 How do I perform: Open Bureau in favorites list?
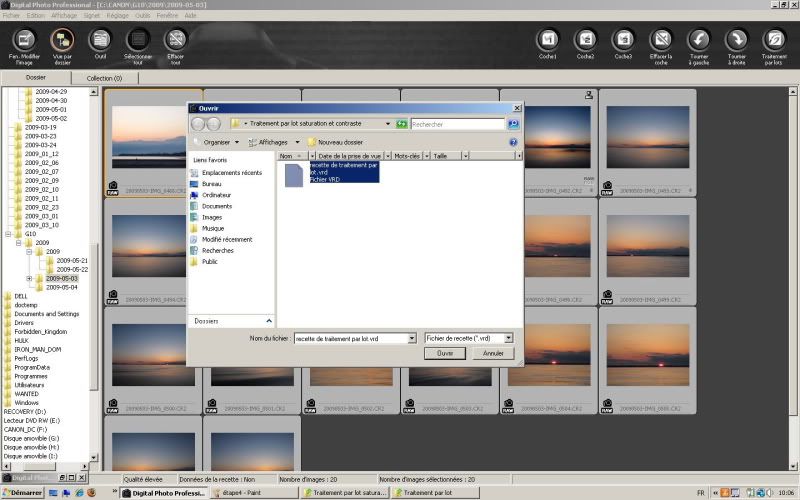(211, 184)
